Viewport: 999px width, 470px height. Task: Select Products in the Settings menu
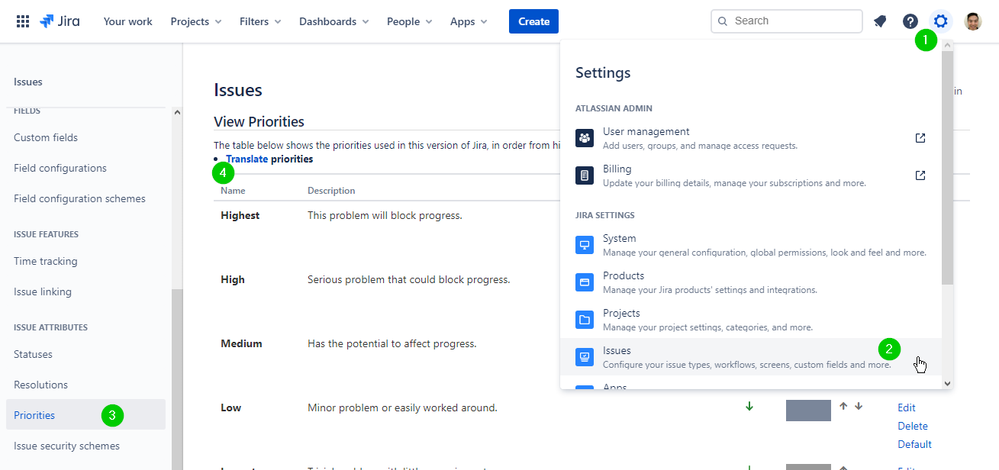point(751,282)
